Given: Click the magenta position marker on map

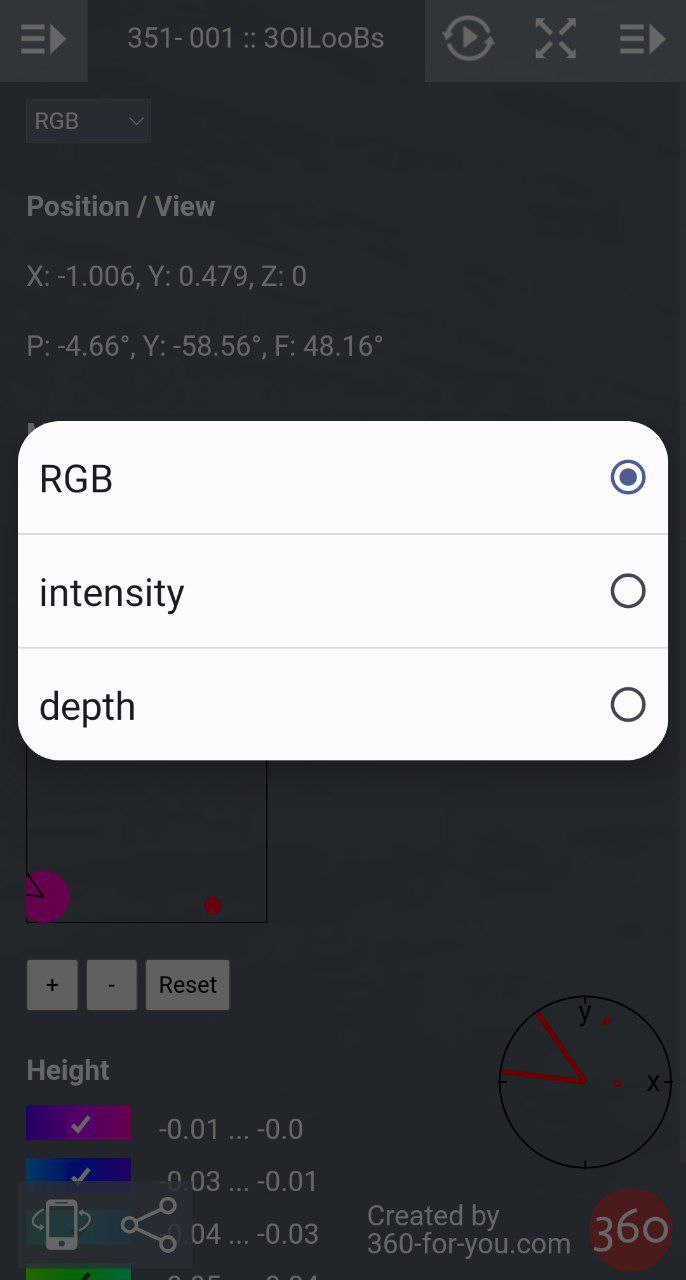Looking at the screenshot, I should pyautogui.click(x=45, y=896).
